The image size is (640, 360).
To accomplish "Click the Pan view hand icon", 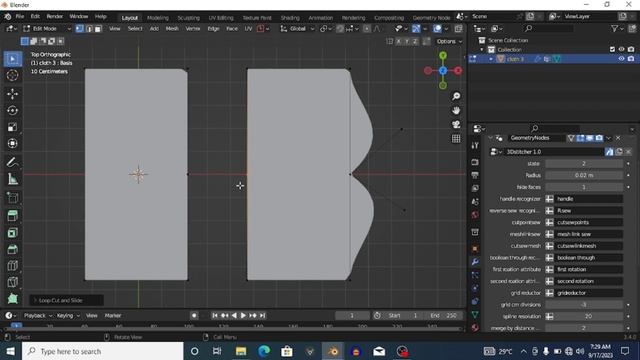I will coord(456,110).
